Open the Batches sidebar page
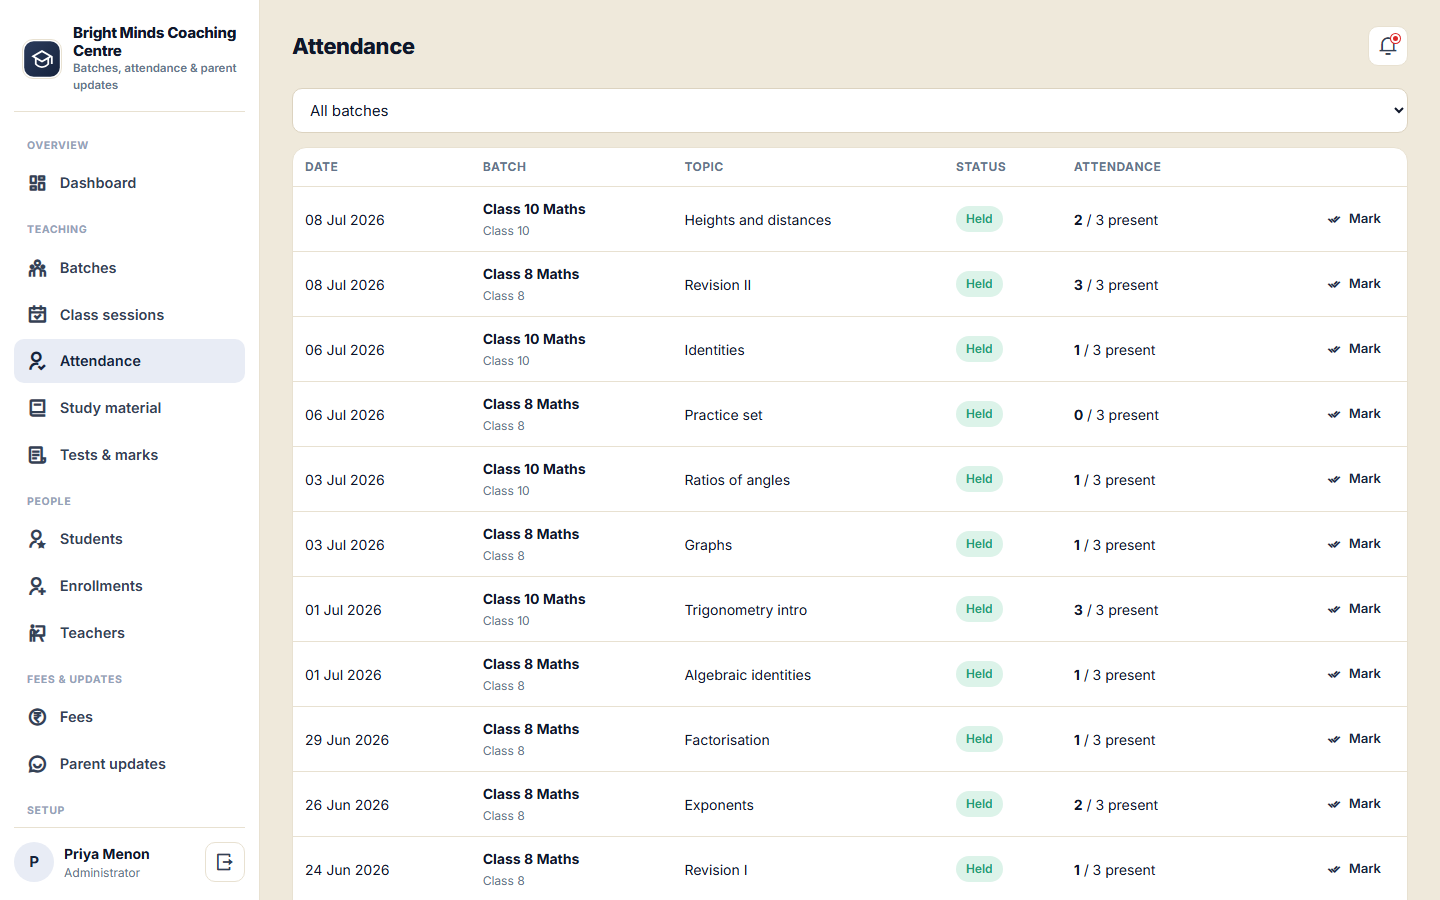The height and width of the screenshot is (900, 1440). pos(129,268)
